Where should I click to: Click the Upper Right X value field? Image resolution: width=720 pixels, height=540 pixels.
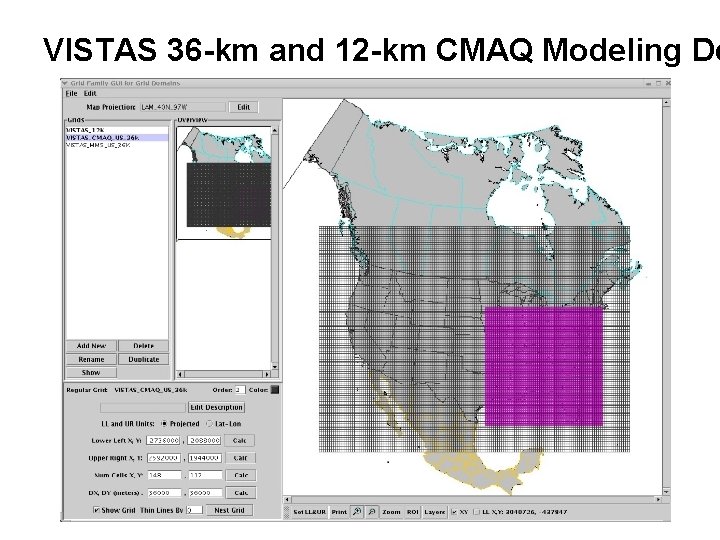pos(164,458)
